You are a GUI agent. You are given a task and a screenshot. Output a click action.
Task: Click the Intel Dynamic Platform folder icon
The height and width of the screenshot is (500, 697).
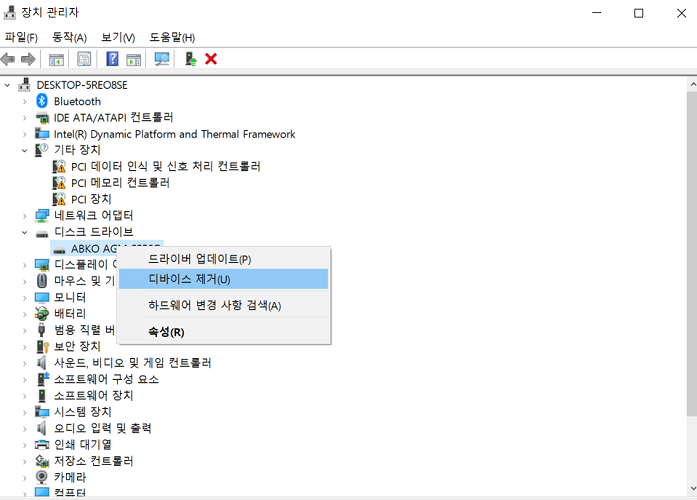click(42, 134)
